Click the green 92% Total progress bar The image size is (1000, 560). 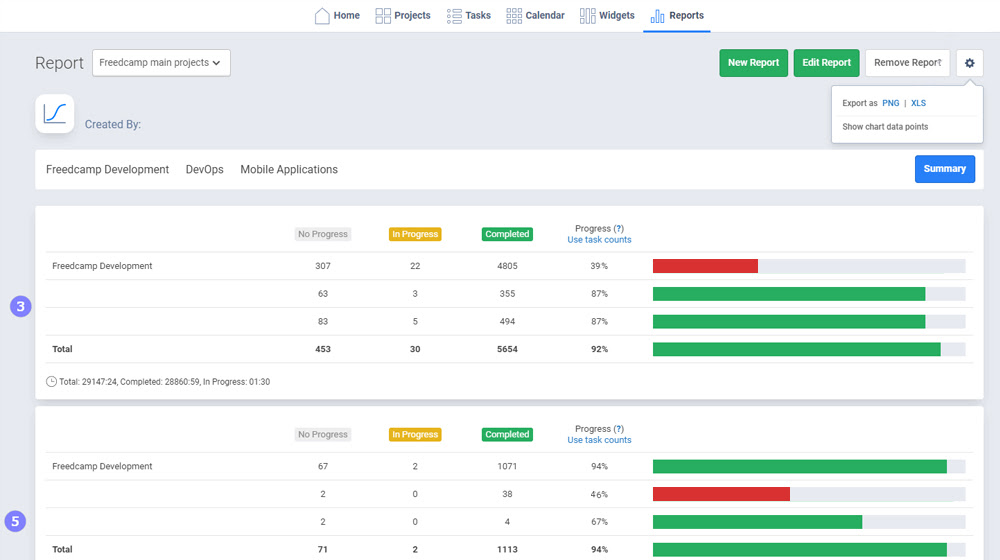click(x=797, y=349)
